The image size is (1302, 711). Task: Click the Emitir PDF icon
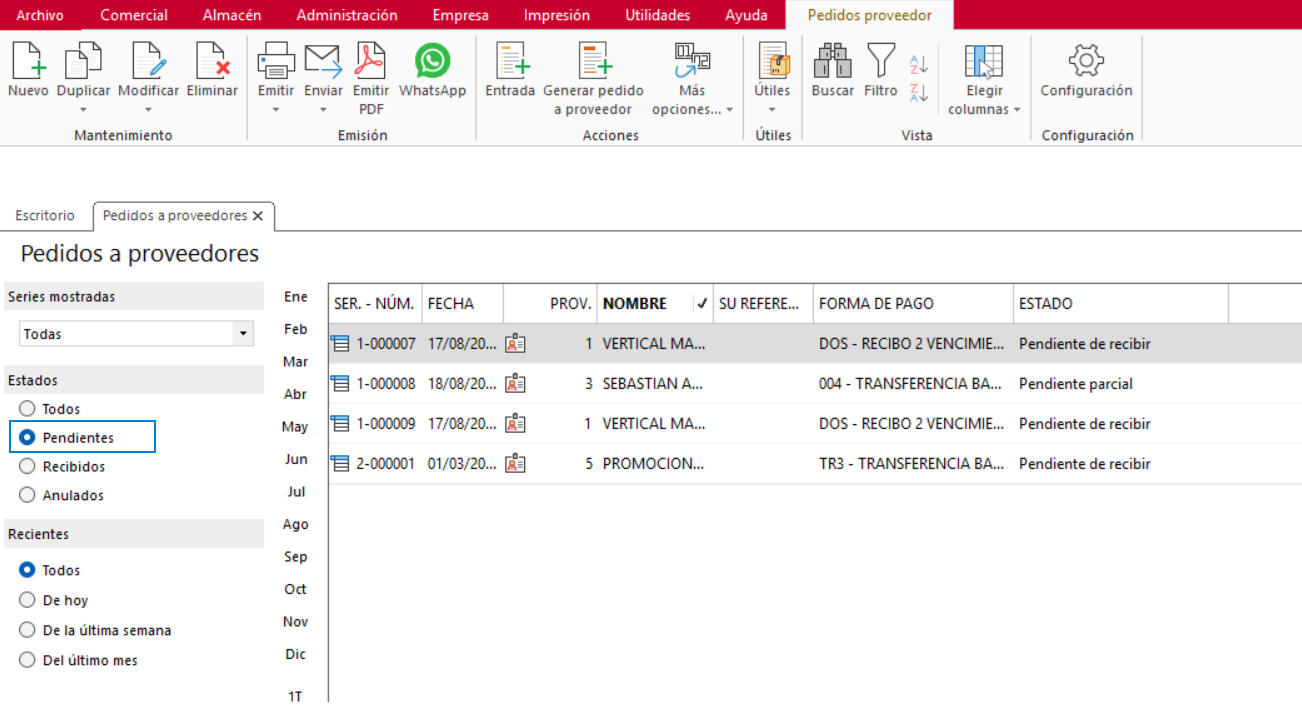(x=372, y=61)
